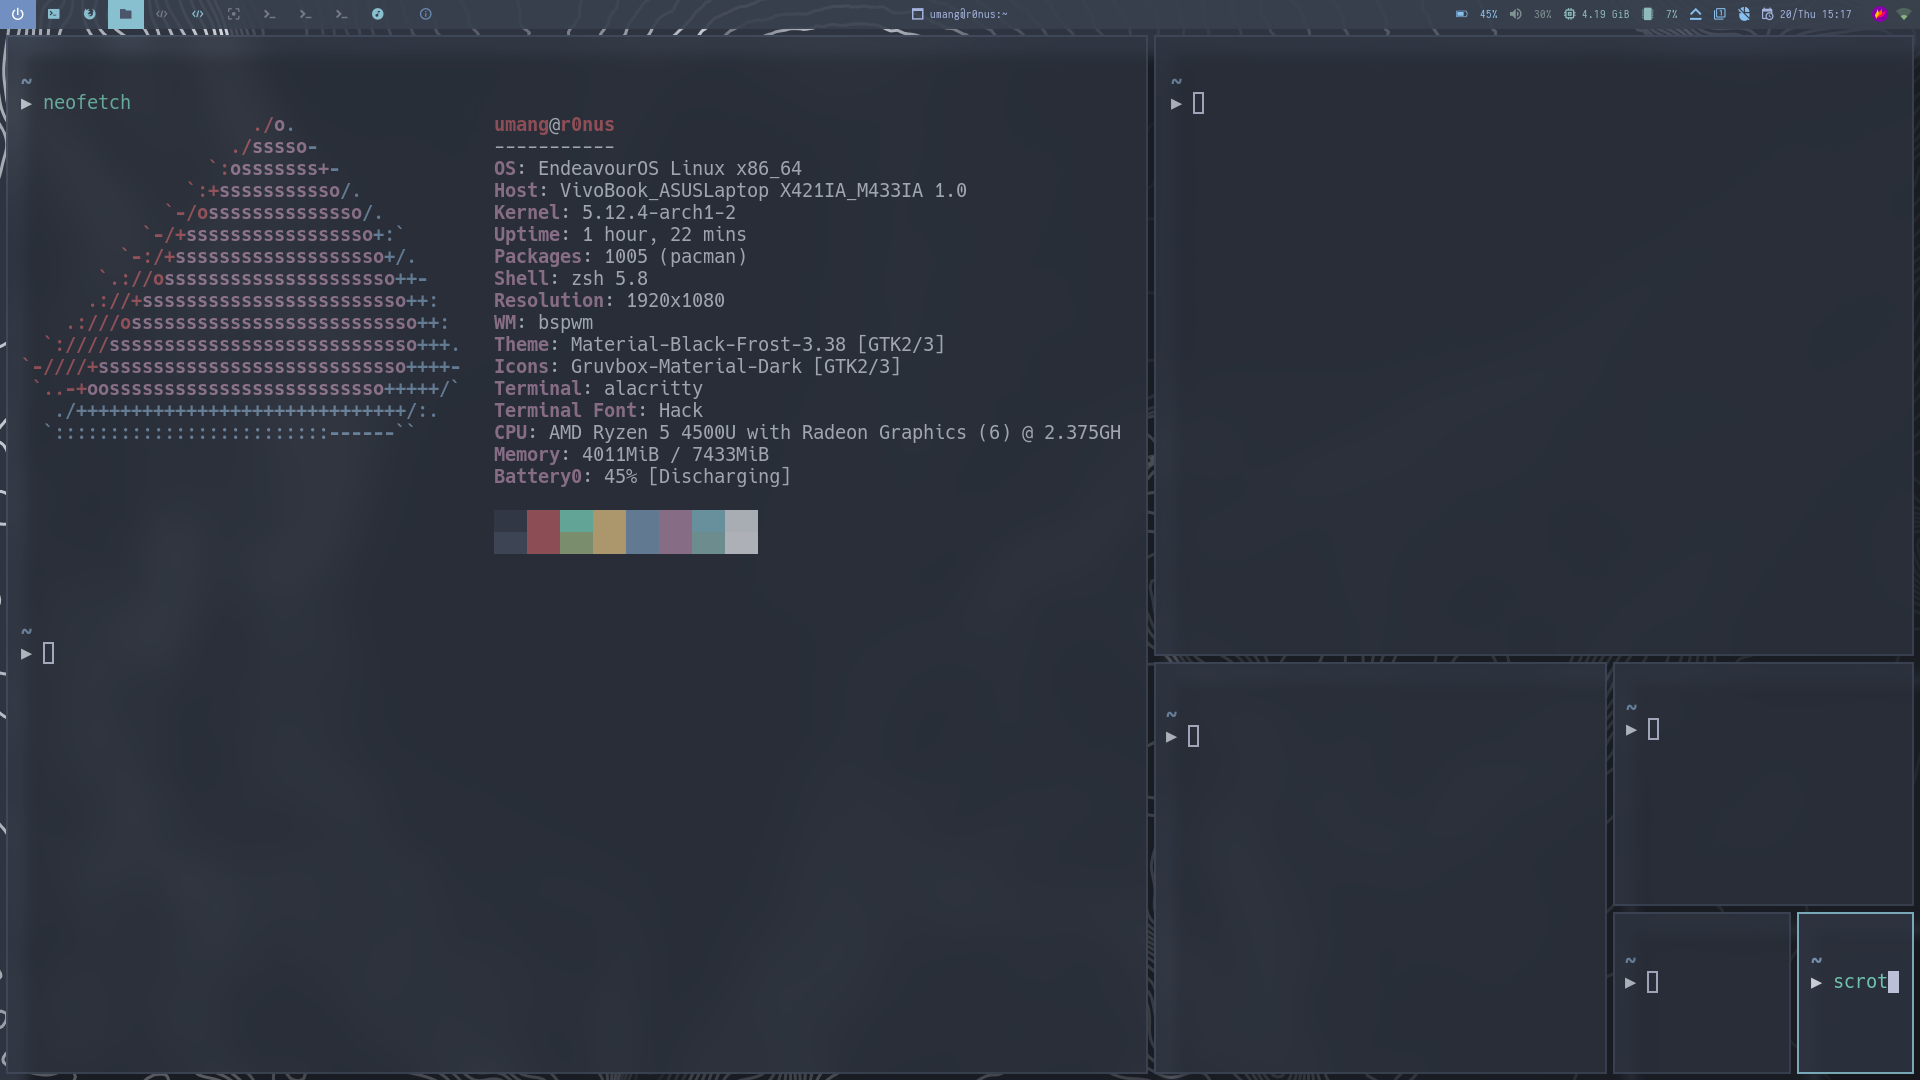
Task: Click the calendar icon showing 20/Thu
Action: point(1767,14)
